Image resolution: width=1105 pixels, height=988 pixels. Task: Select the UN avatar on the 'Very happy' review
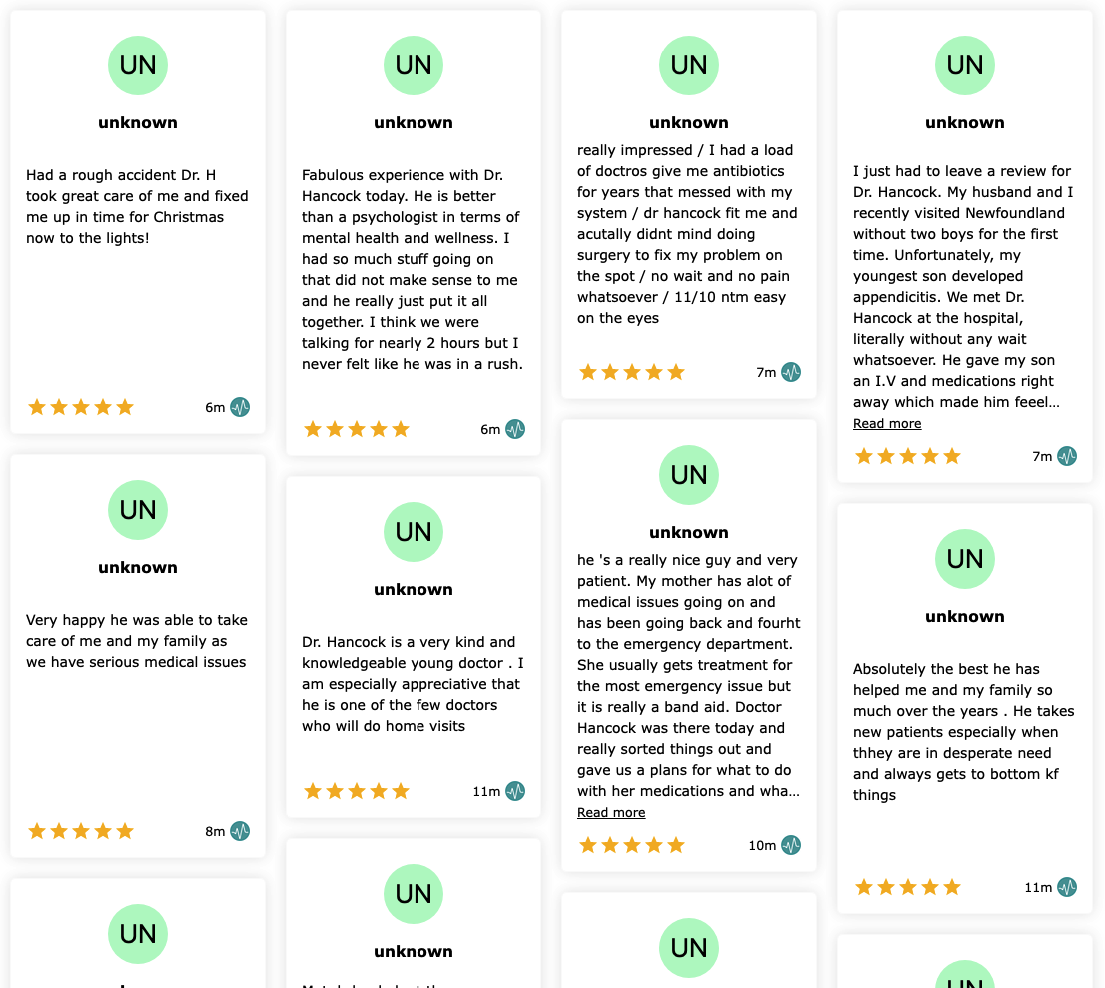pyautogui.click(x=137, y=510)
